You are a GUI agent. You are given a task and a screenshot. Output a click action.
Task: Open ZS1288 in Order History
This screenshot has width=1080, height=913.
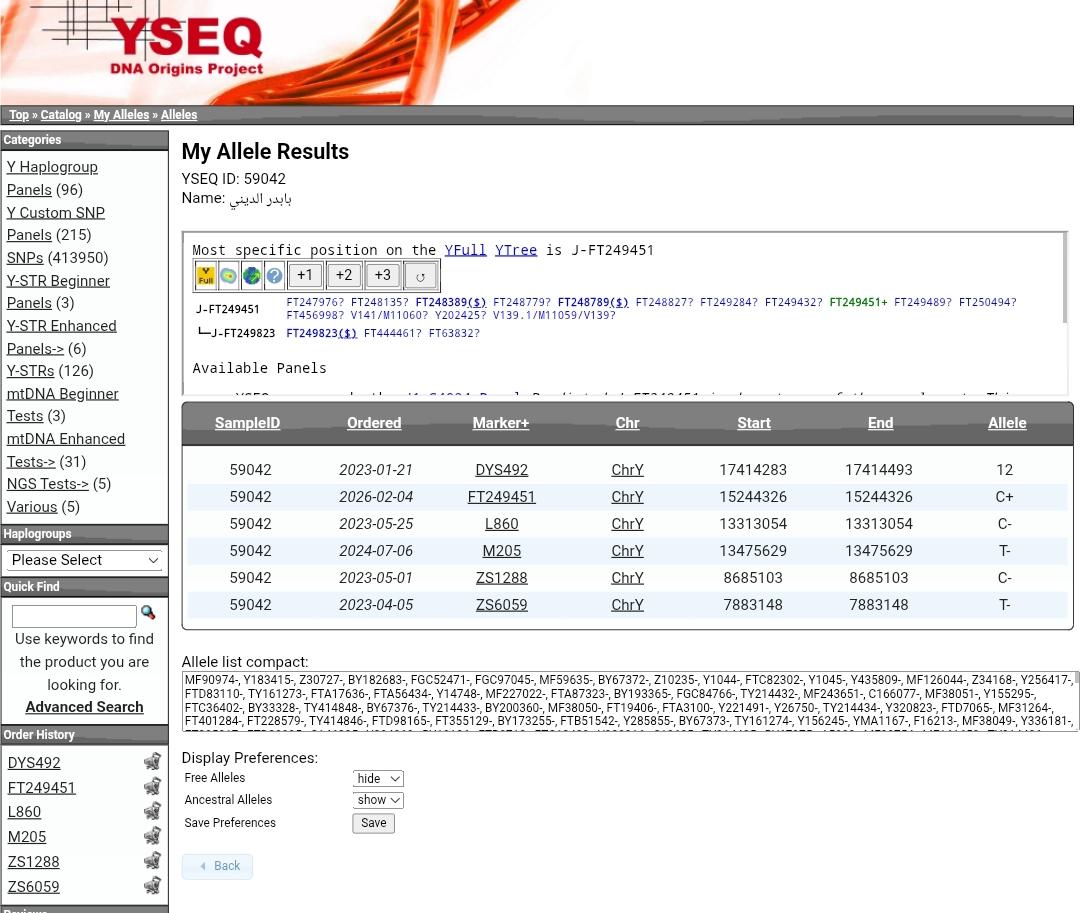[x=34, y=862]
